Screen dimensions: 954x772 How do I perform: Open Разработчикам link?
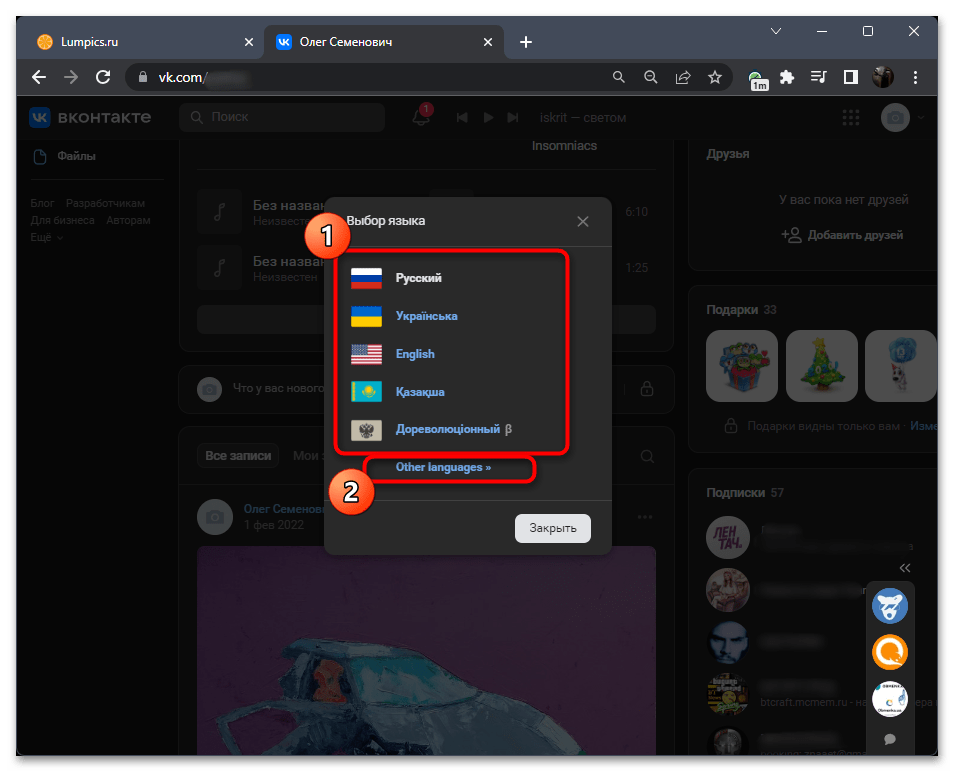click(105, 203)
